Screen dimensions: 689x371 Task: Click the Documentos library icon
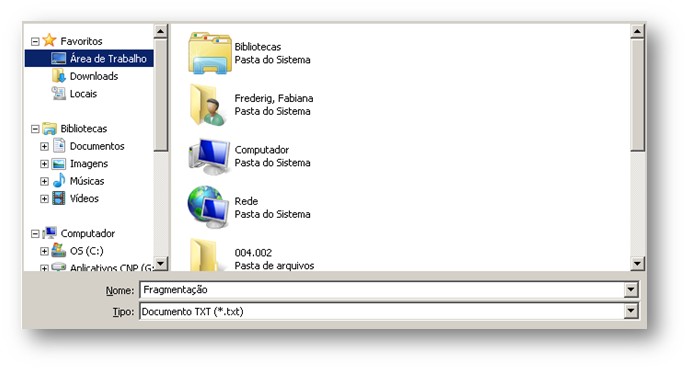59,145
